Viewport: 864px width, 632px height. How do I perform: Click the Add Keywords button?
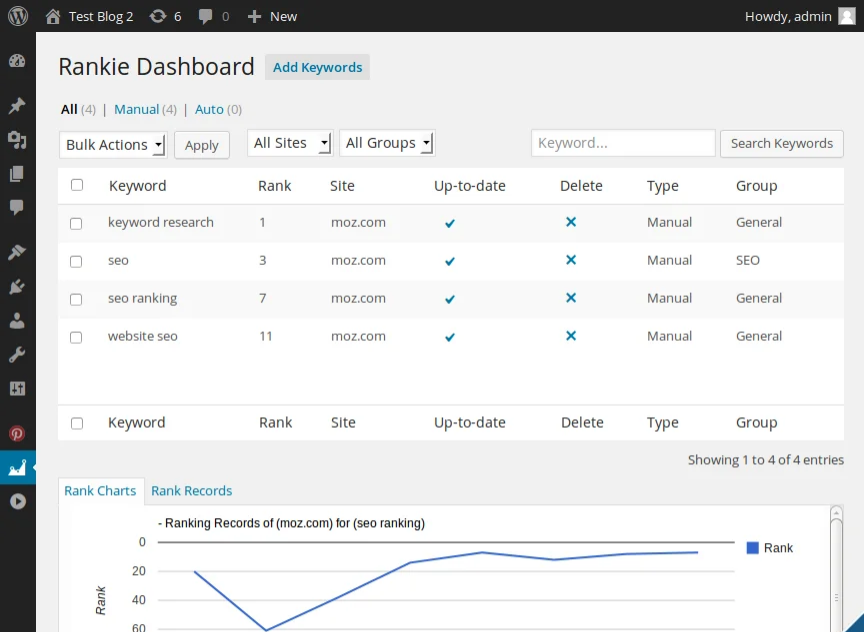click(x=317, y=67)
